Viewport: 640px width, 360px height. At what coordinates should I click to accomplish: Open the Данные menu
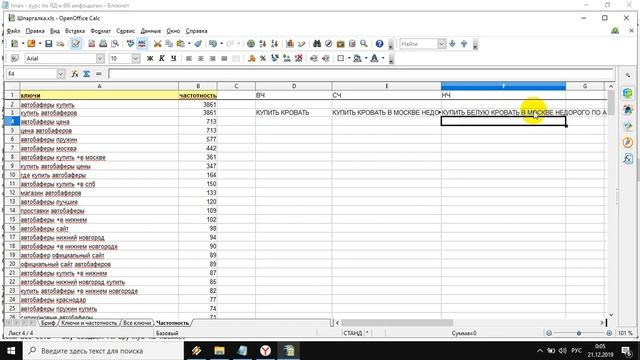[151, 31]
